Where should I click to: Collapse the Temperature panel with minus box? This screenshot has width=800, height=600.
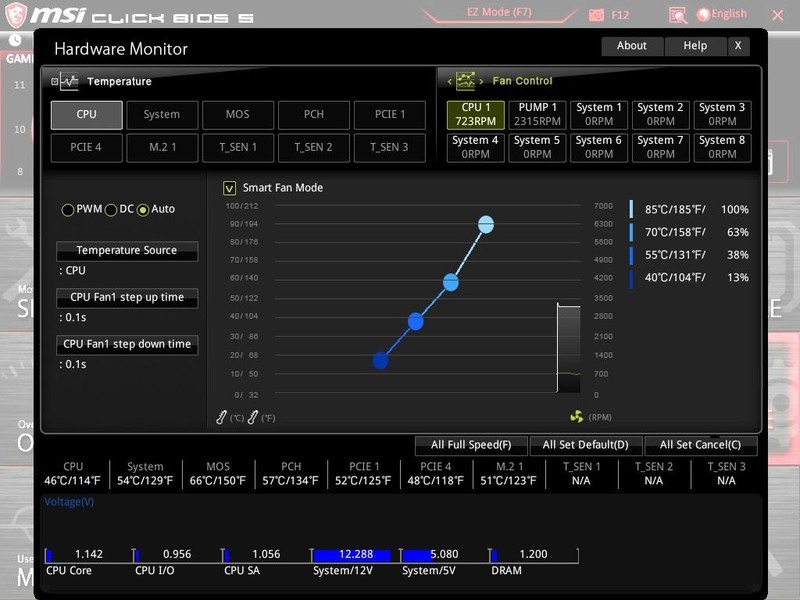[55, 81]
